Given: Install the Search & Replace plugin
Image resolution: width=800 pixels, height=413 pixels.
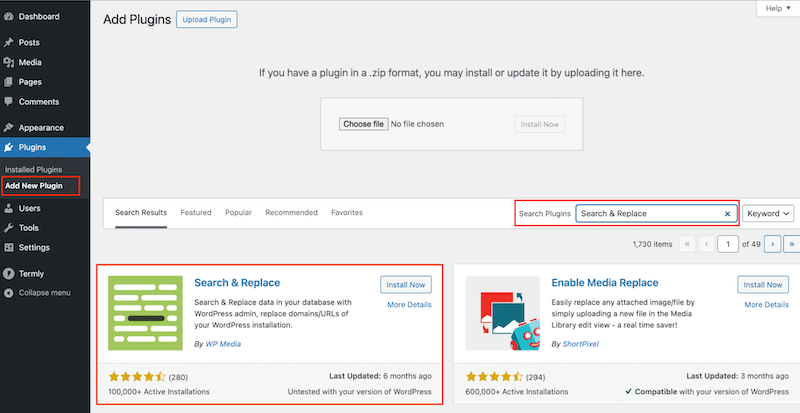Looking at the screenshot, I should pos(406,285).
